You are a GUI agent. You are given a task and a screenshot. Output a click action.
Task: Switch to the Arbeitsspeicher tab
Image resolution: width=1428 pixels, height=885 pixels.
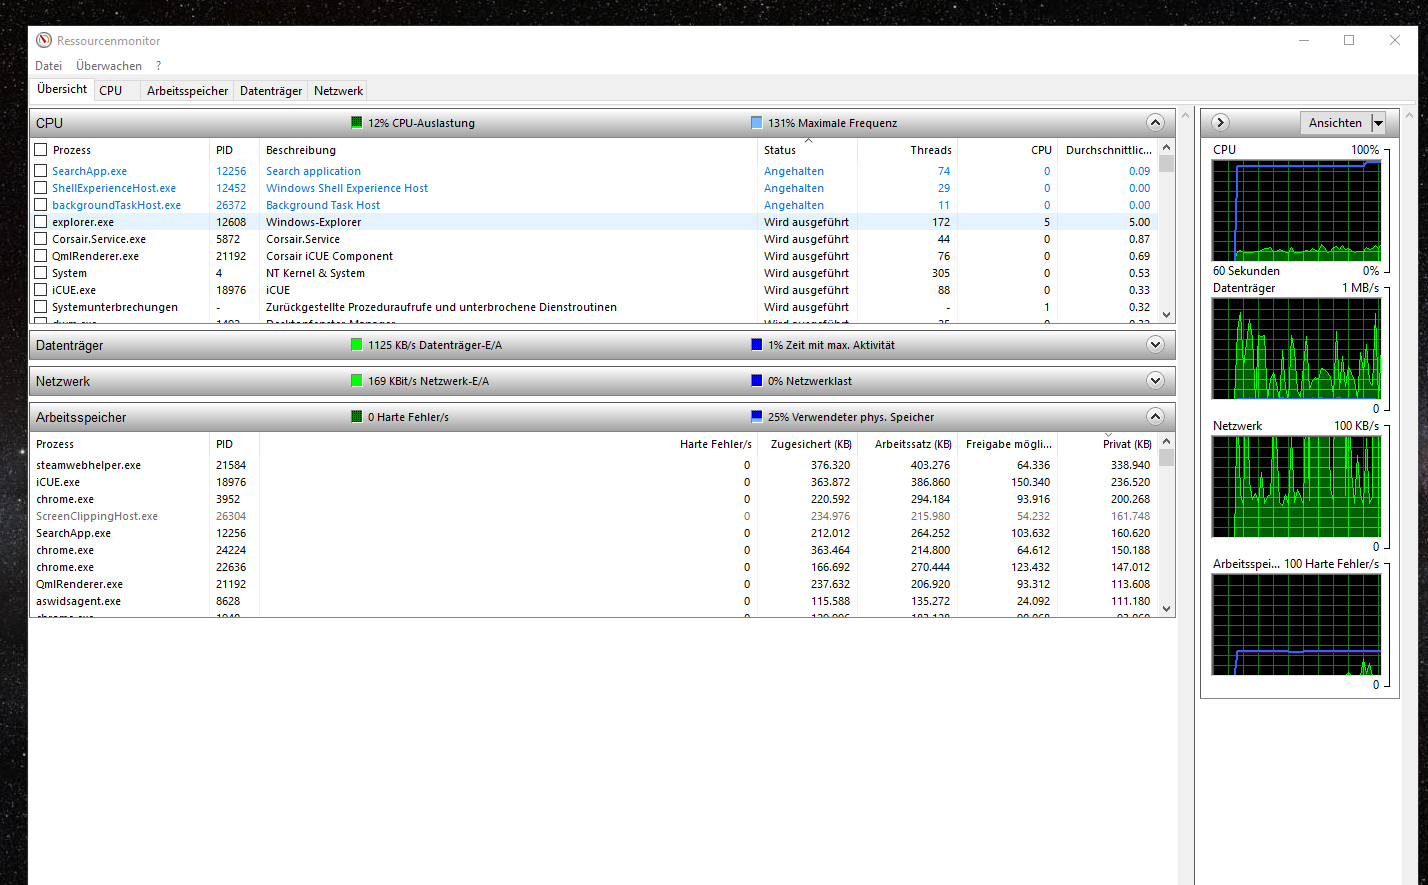point(187,91)
